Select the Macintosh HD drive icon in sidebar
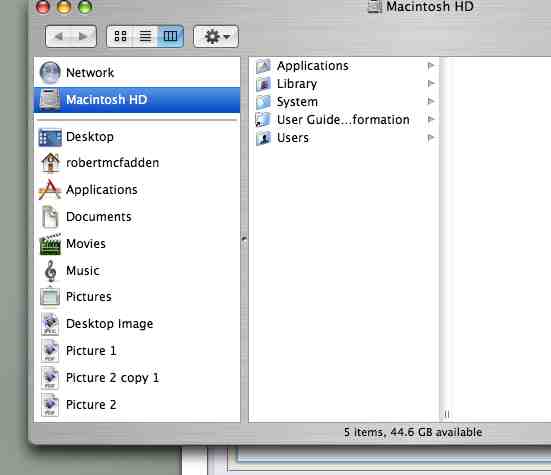The width and height of the screenshot is (551, 475). click(50, 99)
